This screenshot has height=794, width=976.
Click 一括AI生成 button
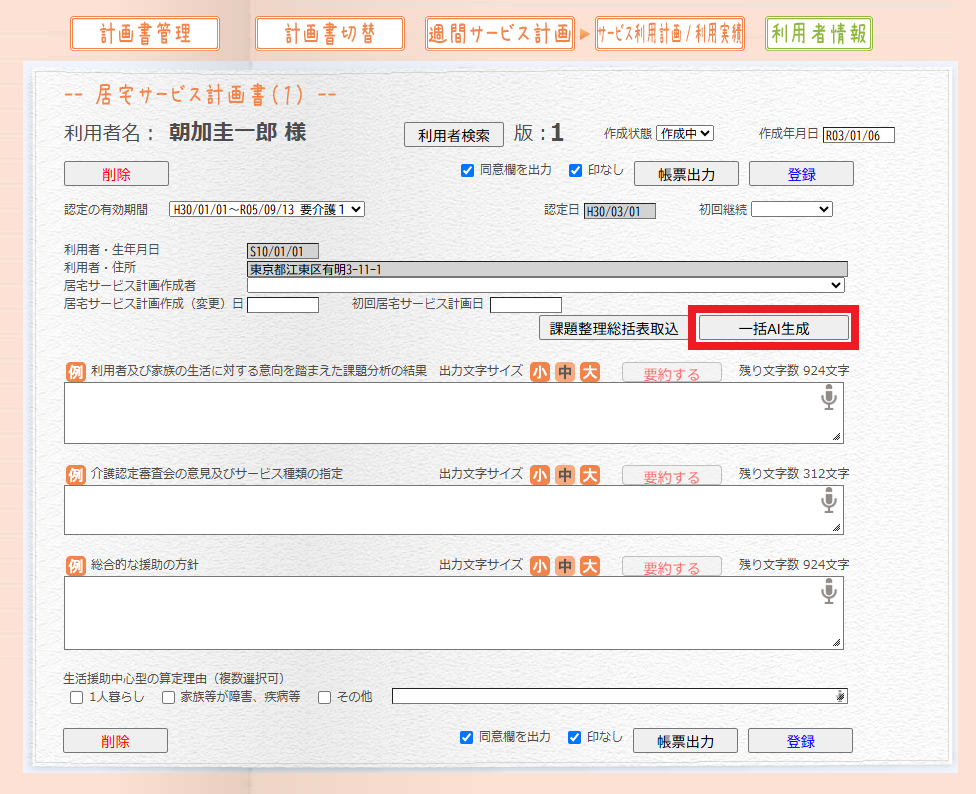point(773,328)
